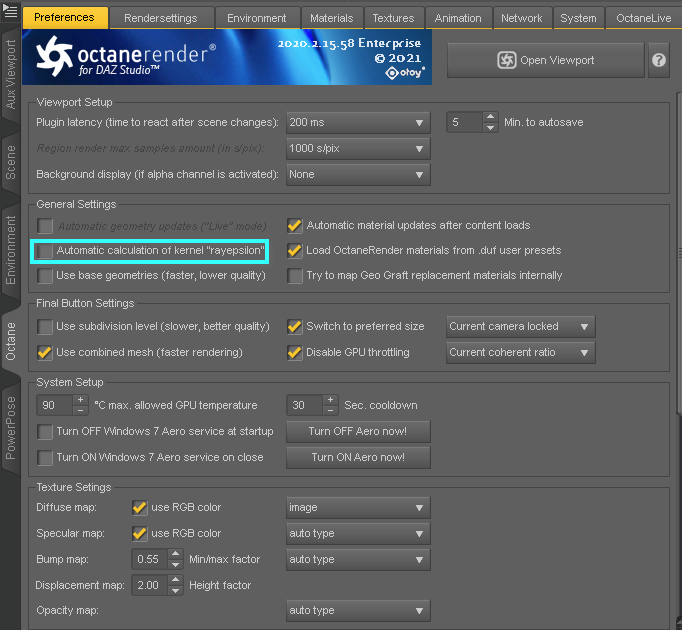
Task: Open the pane options menu icon
Action: coord(10,10)
